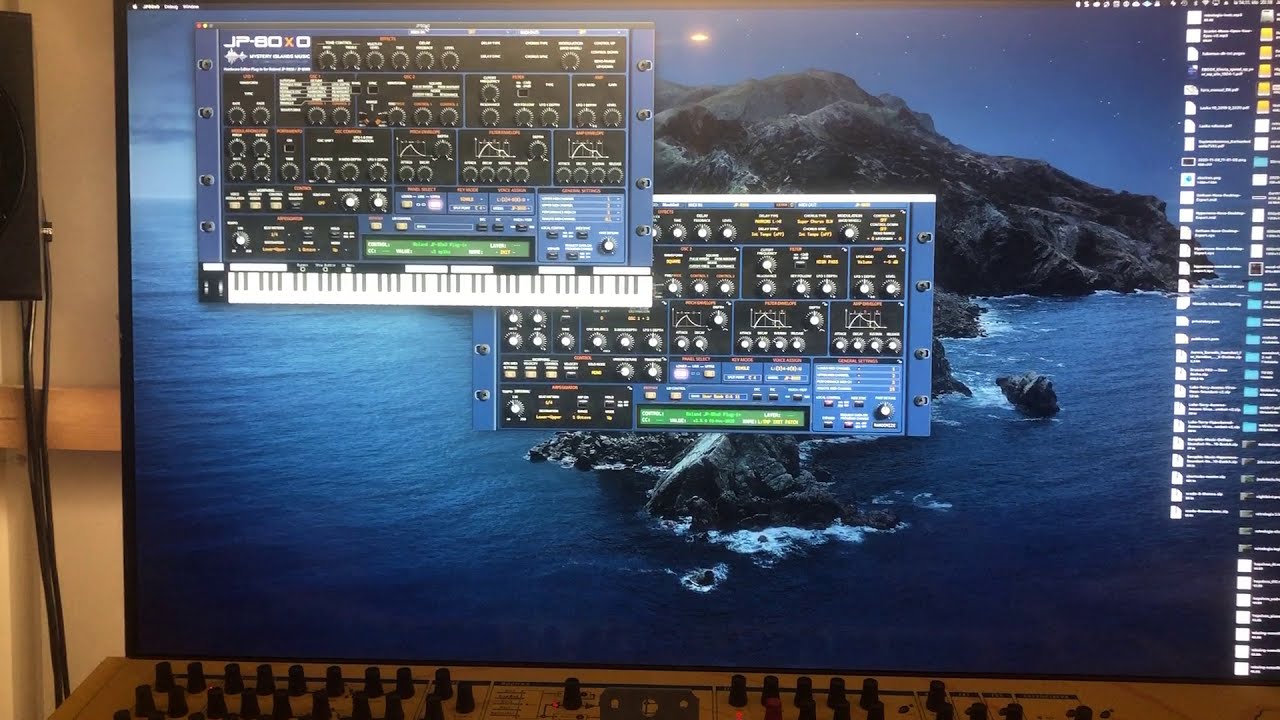Image resolution: width=1280 pixels, height=720 pixels.
Task: Click filter Resonance knob in front window
Action: tap(490, 117)
